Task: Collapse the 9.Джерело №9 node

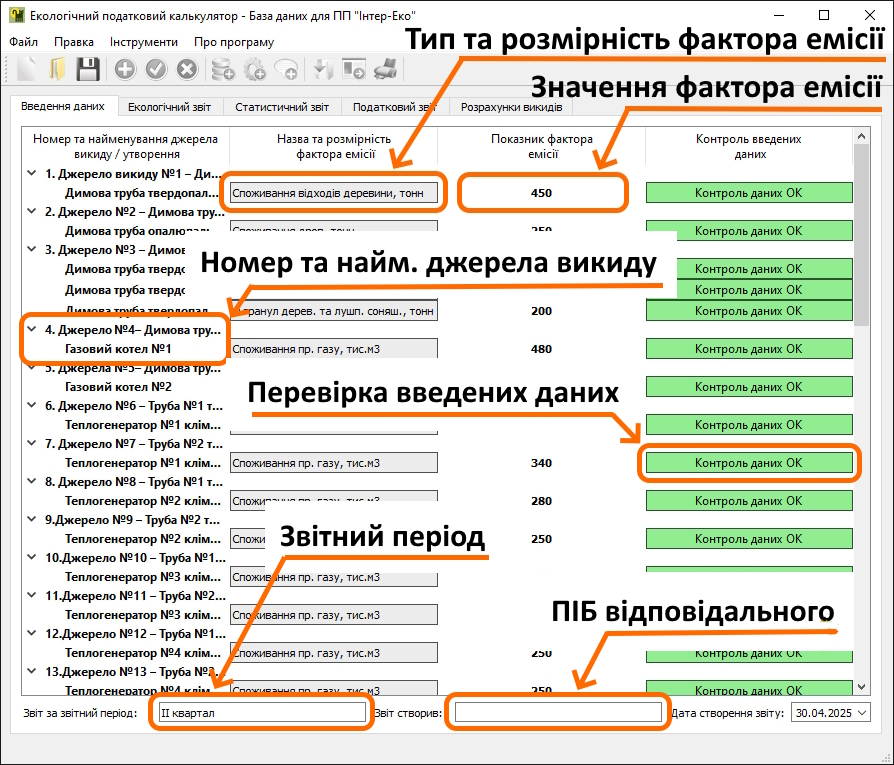Action: coord(32,519)
